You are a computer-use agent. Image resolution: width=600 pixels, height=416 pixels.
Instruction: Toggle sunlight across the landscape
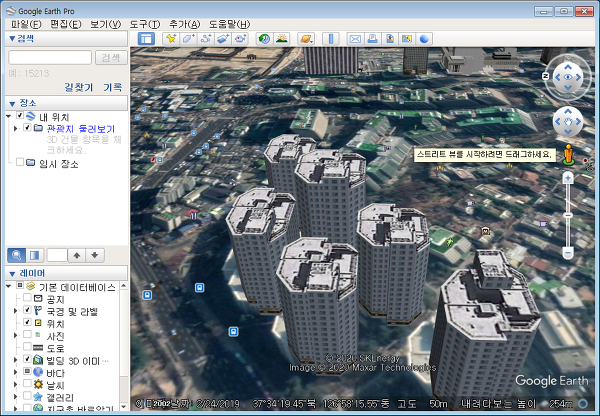[282, 39]
